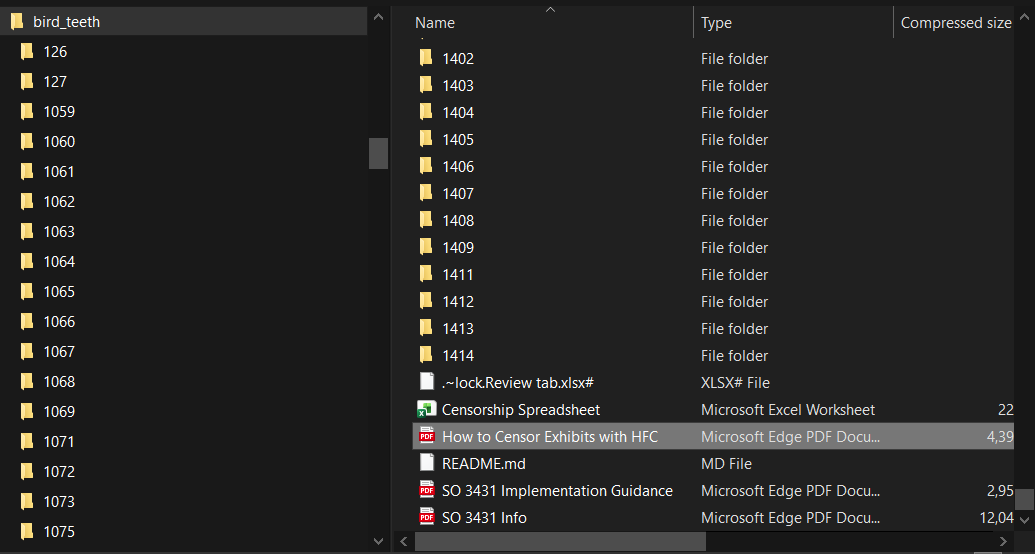Click folder icon next to 1059 in tree
The width and height of the screenshot is (1035, 554).
point(27,112)
